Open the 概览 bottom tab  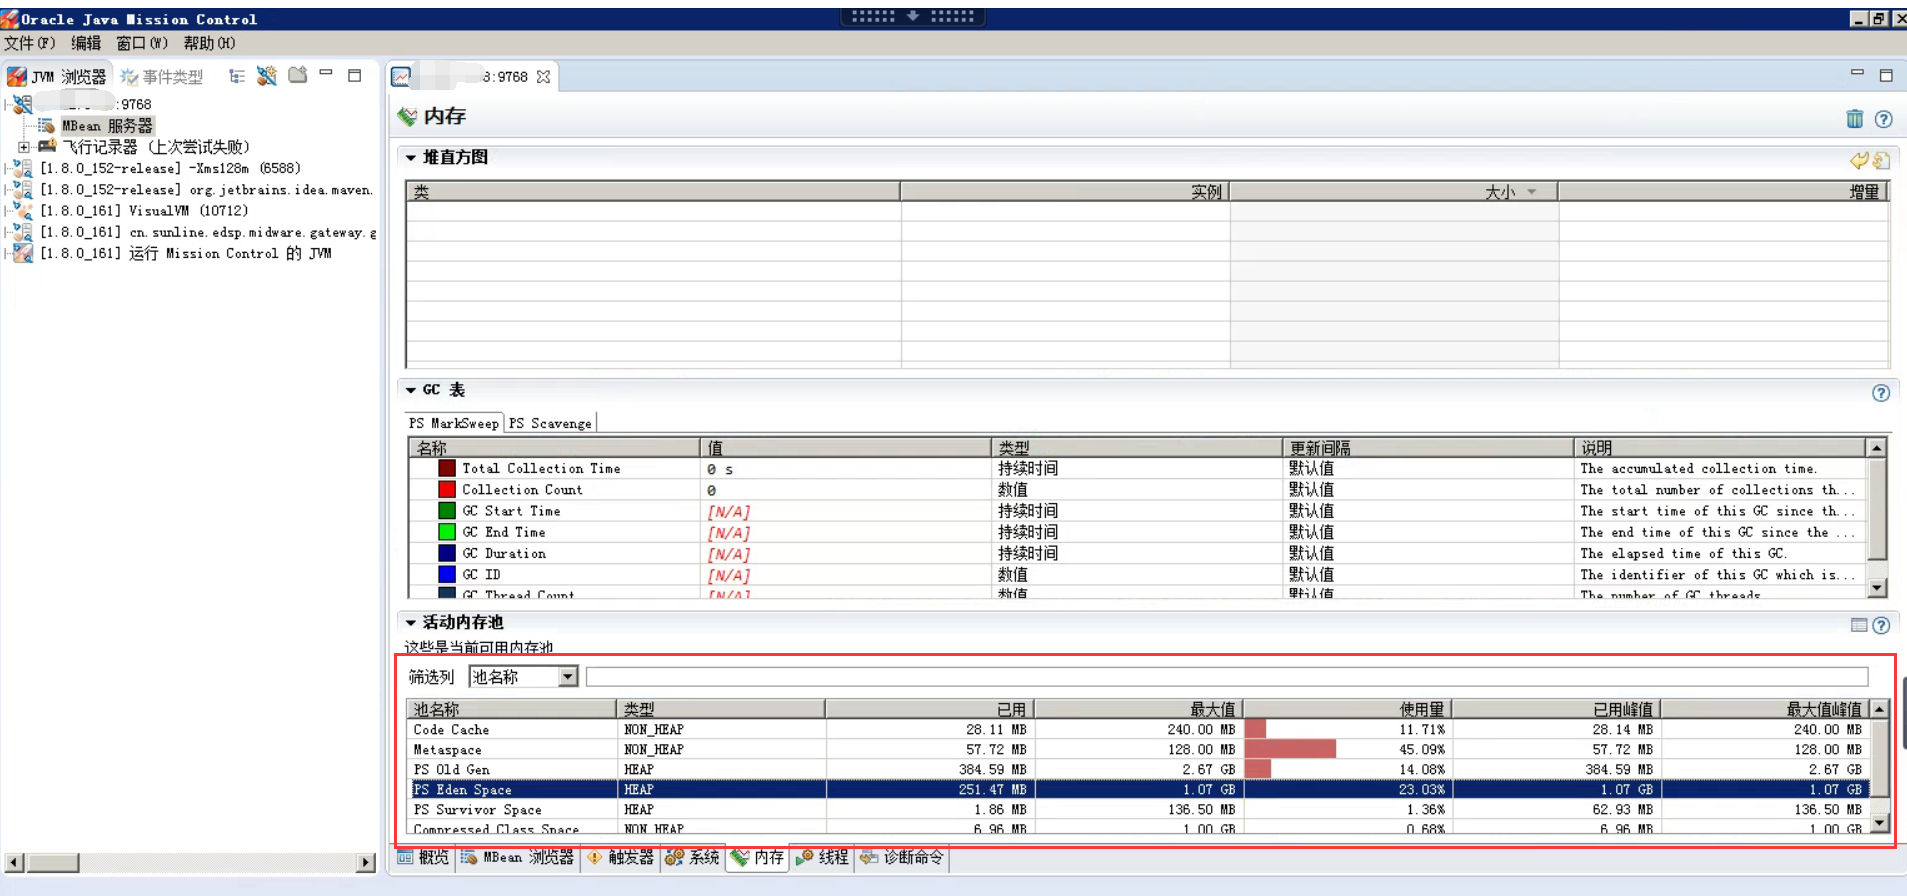point(424,857)
